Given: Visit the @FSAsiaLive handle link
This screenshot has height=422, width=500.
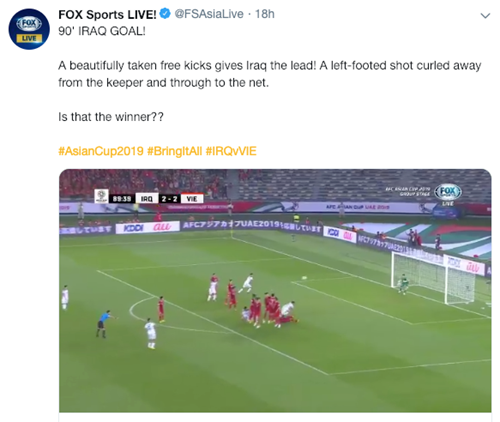Looking at the screenshot, I should click(209, 14).
